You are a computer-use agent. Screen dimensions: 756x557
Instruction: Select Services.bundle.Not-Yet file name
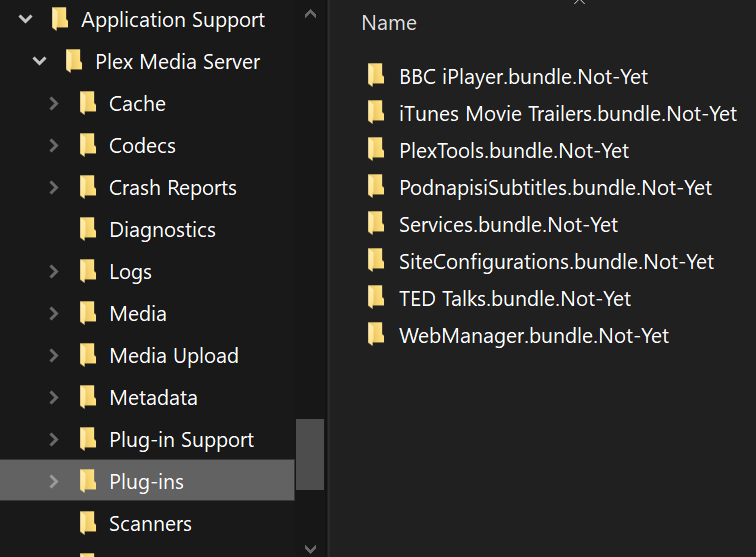click(x=509, y=225)
